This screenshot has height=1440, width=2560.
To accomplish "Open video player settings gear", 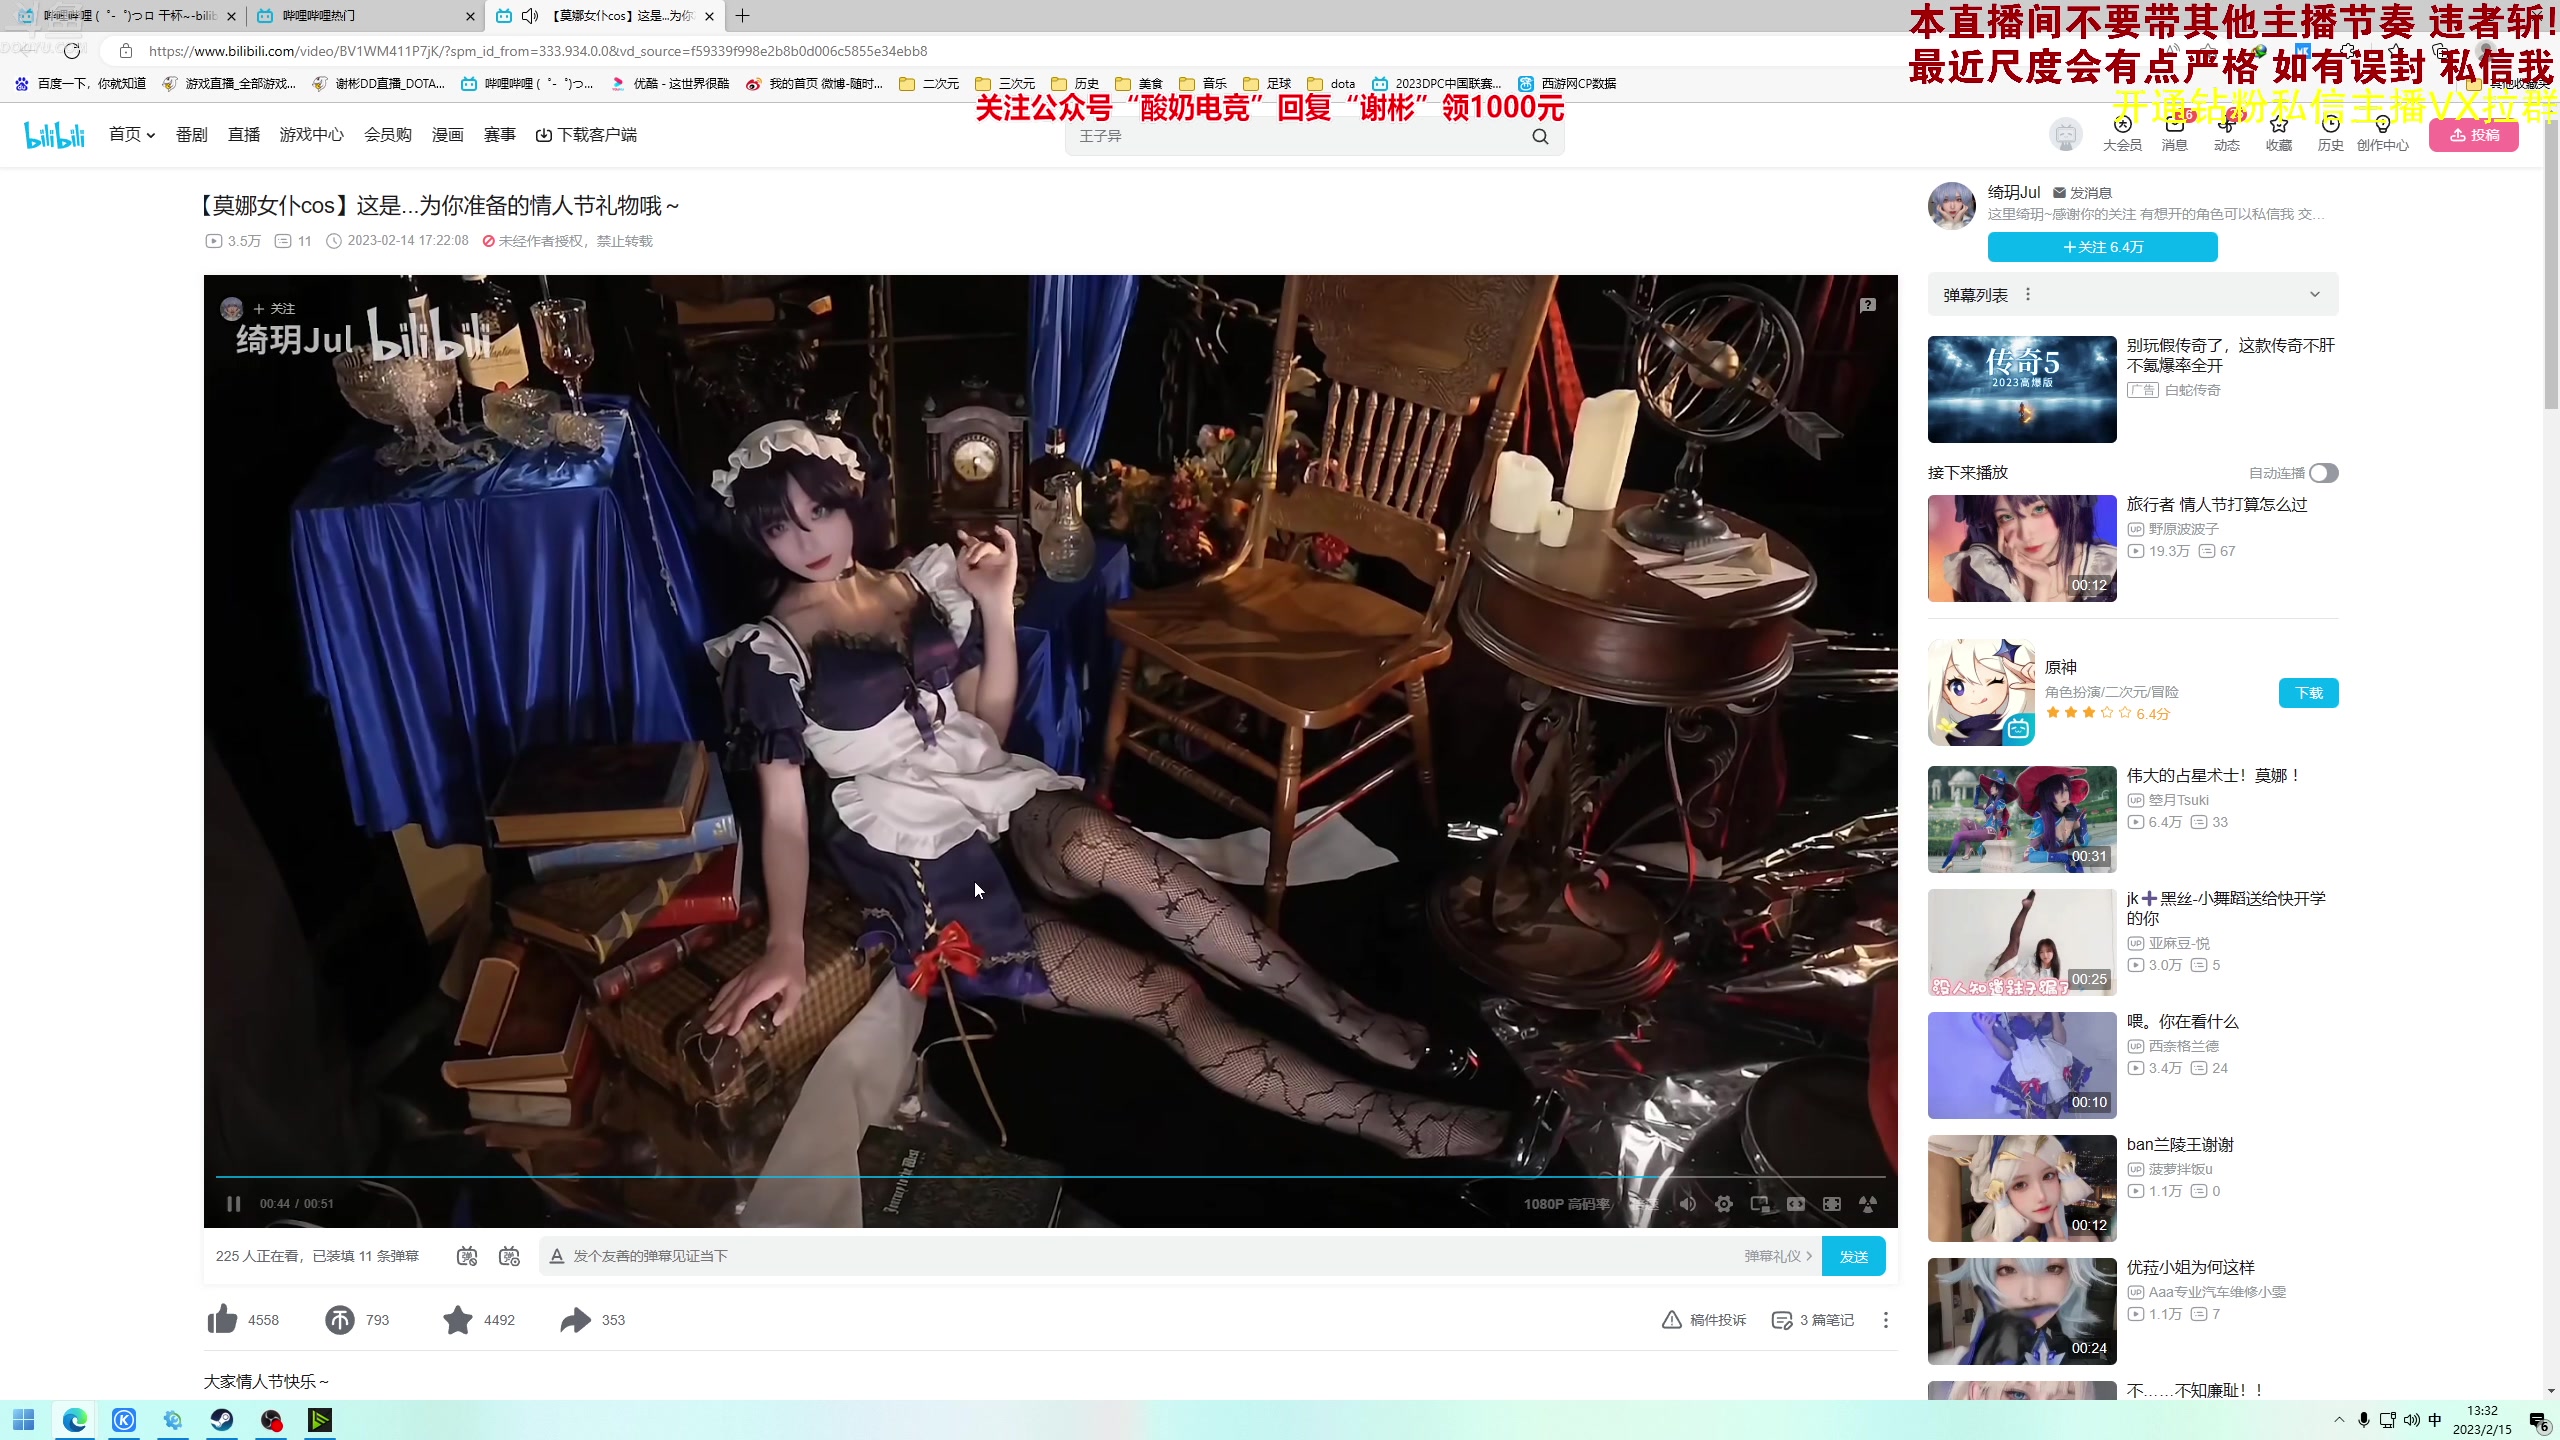I will (x=1724, y=1204).
